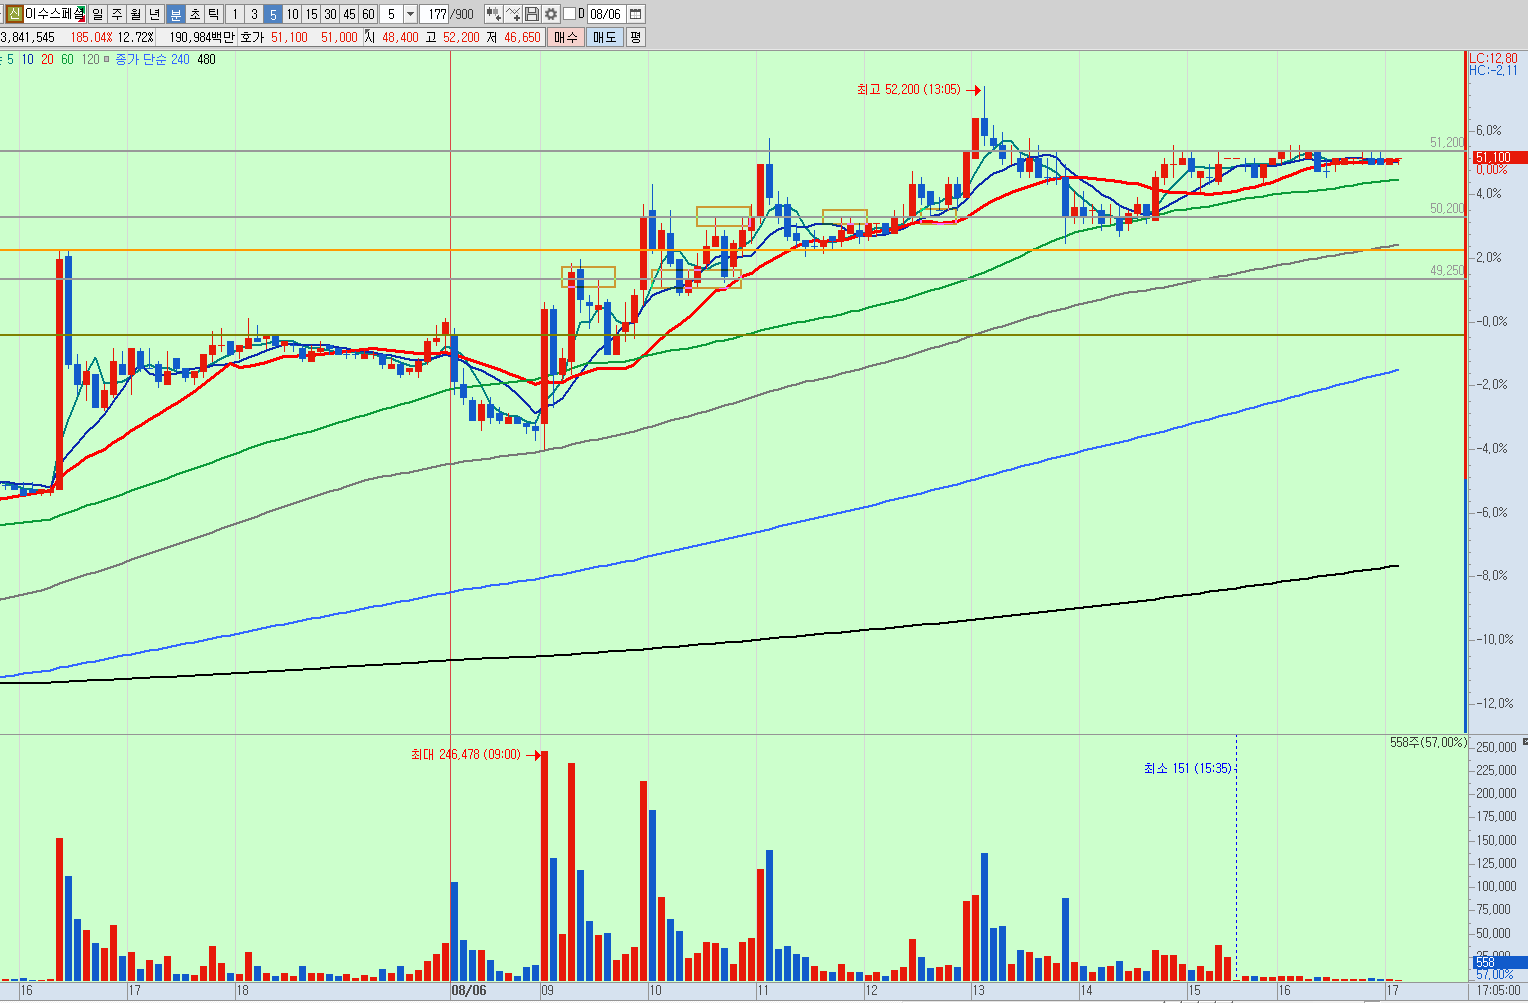The width and height of the screenshot is (1528, 1003).
Task: Select the 일 (daily) chart period
Action: tap(98, 14)
